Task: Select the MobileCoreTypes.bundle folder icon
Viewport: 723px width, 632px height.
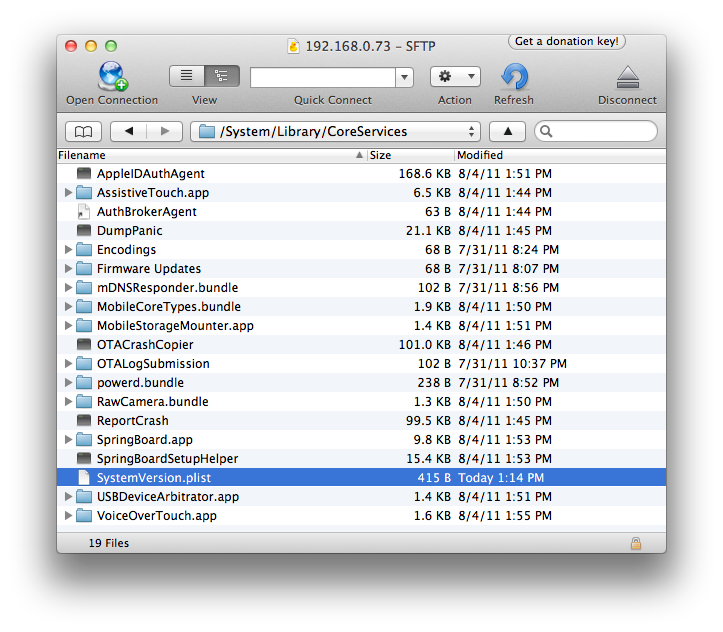Action: 84,307
